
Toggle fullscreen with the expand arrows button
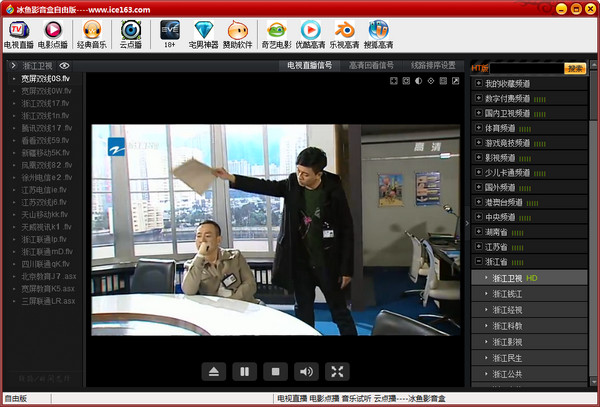(x=338, y=372)
